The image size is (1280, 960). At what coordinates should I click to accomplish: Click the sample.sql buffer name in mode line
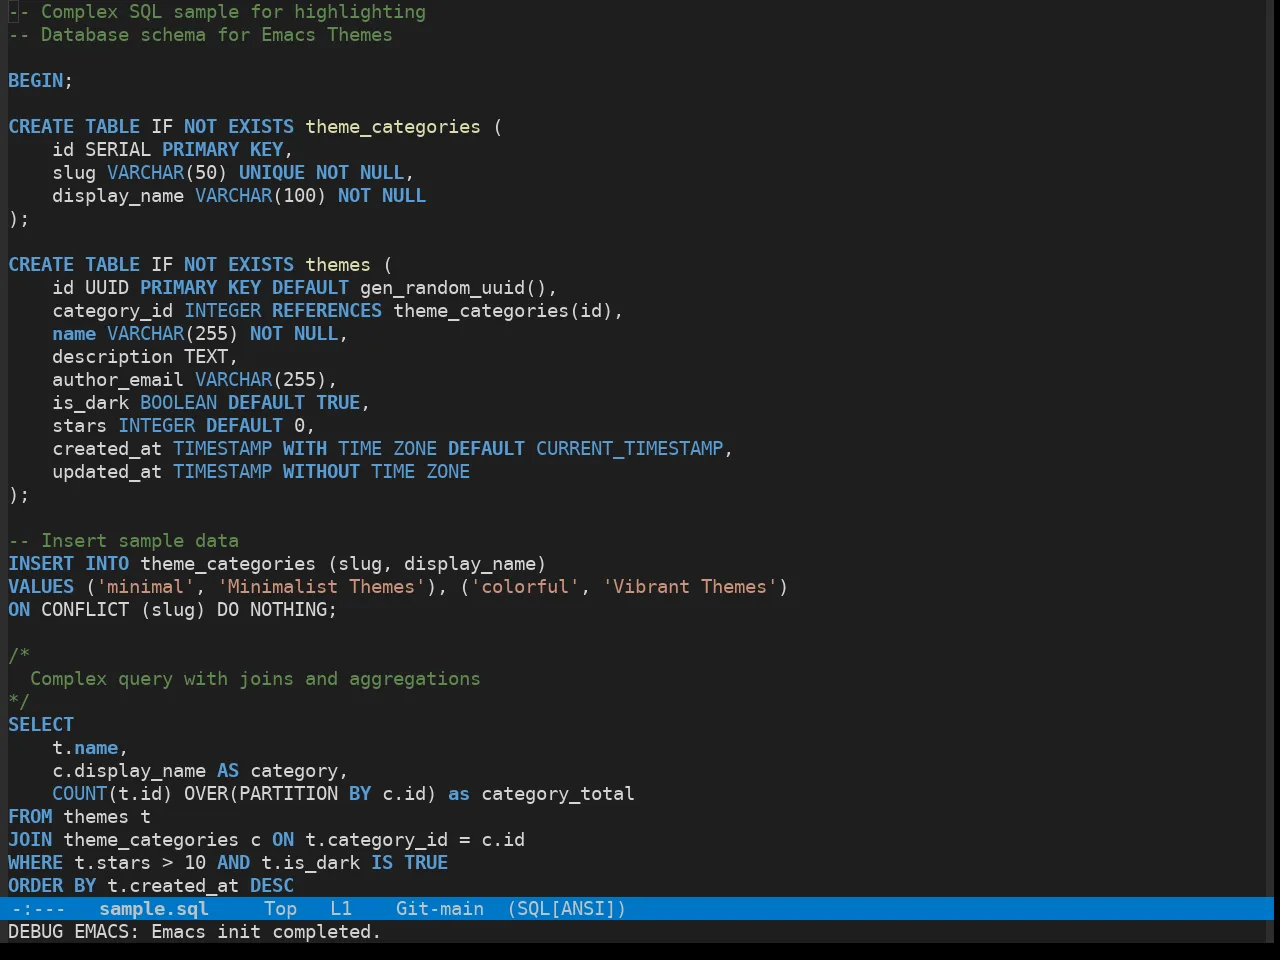pyautogui.click(x=154, y=909)
